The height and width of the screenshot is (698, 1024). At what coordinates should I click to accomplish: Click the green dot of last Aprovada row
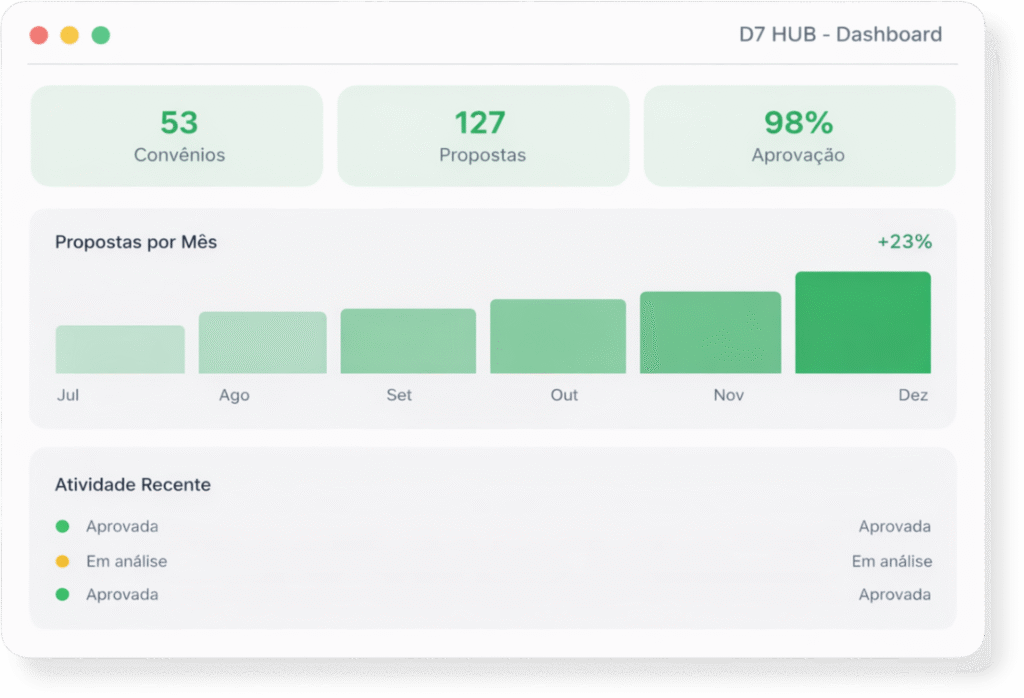point(62,595)
